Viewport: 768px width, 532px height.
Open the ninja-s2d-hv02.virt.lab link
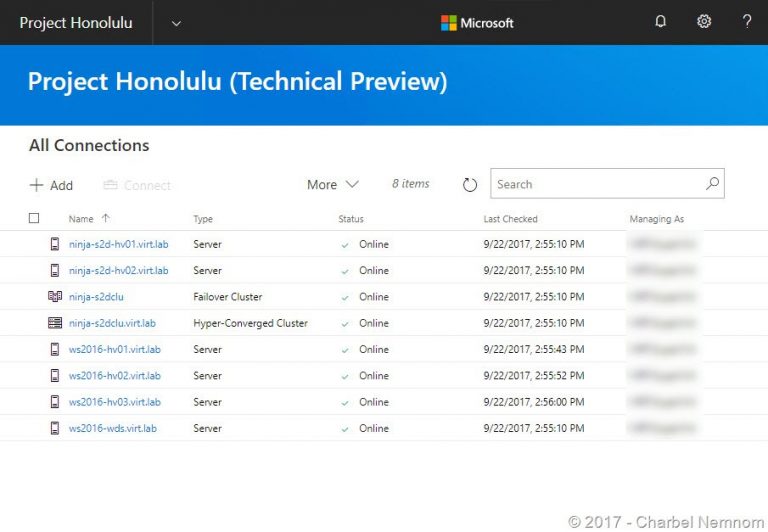pos(119,270)
